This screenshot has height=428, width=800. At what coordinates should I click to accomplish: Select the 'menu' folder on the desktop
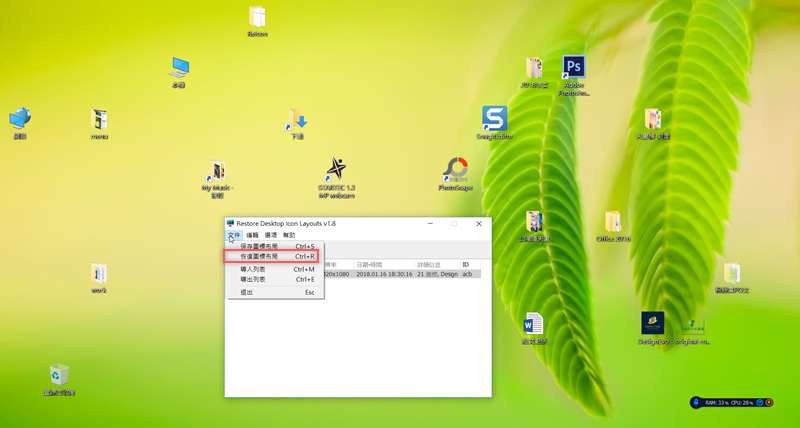click(x=99, y=123)
